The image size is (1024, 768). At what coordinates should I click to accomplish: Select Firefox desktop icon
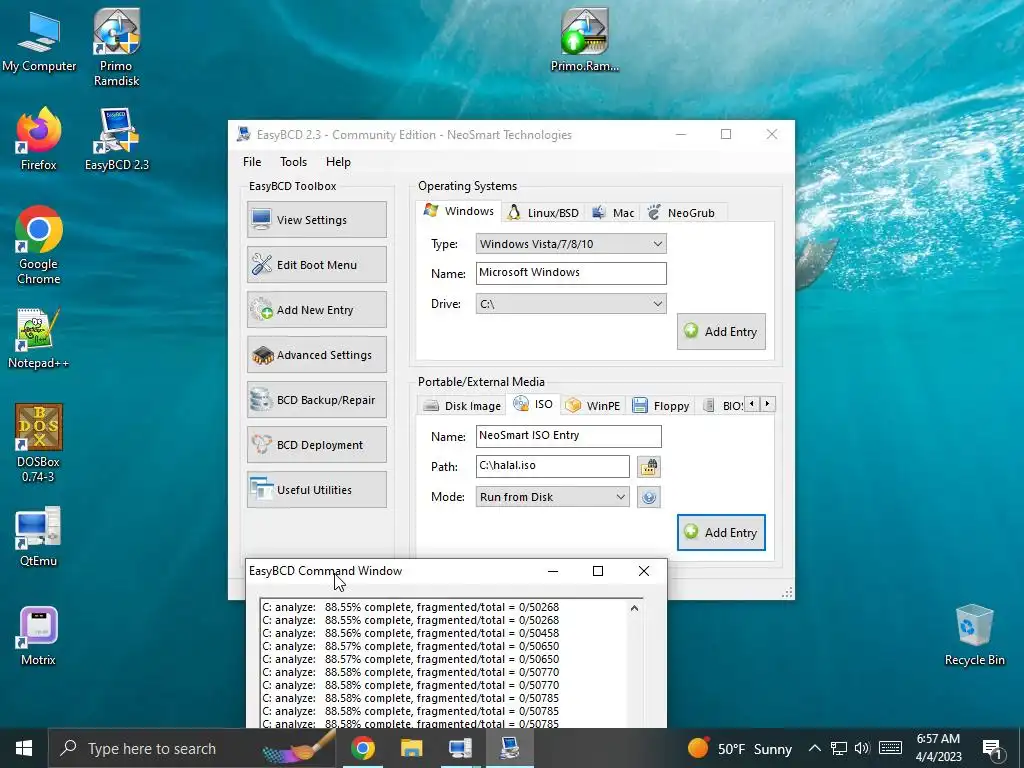point(39,139)
